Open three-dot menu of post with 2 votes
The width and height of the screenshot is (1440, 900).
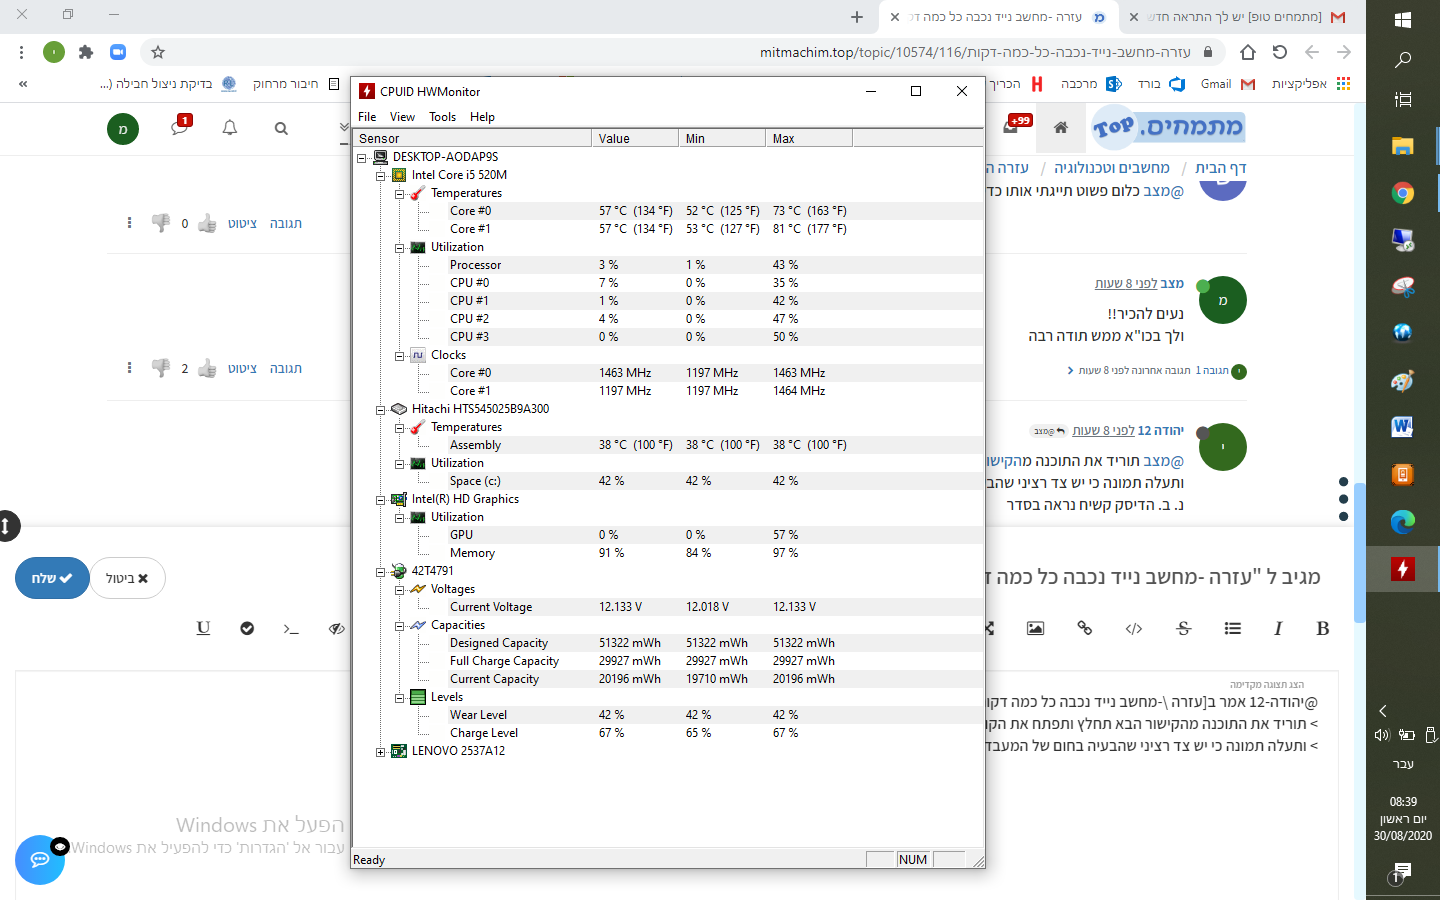pyautogui.click(x=129, y=368)
